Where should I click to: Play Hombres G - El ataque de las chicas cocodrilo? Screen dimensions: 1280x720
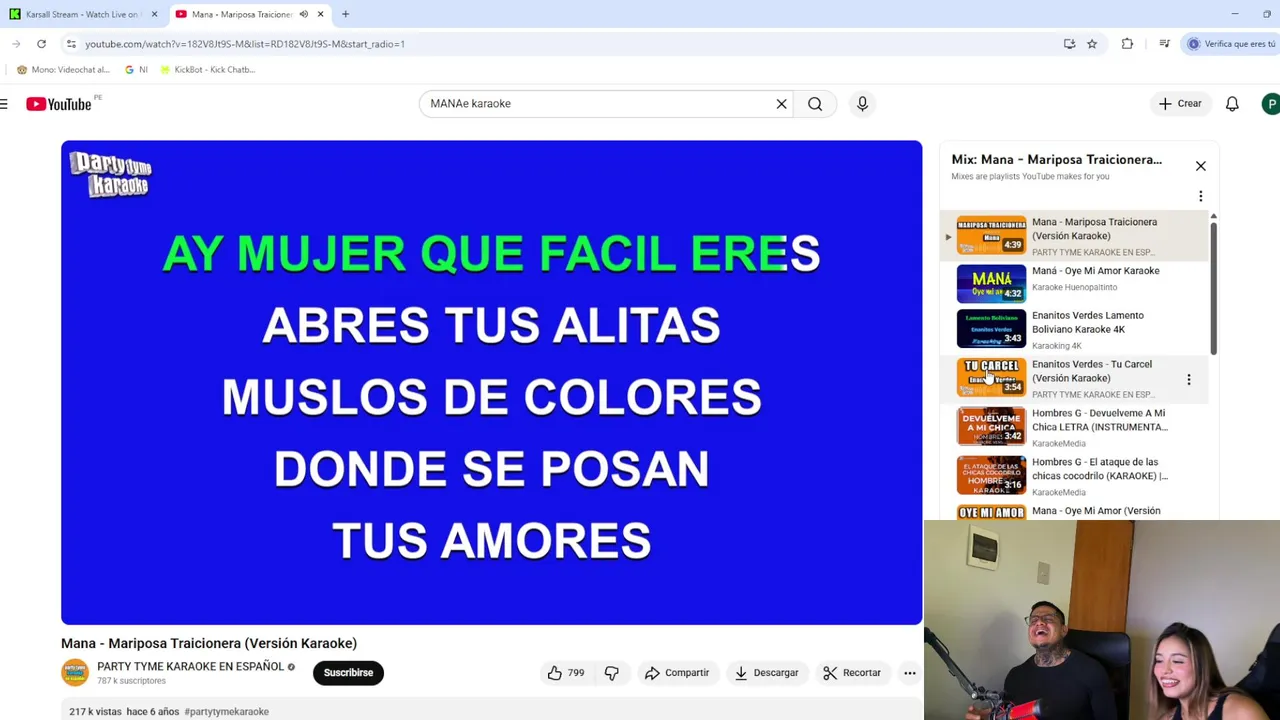tap(1074, 477)
